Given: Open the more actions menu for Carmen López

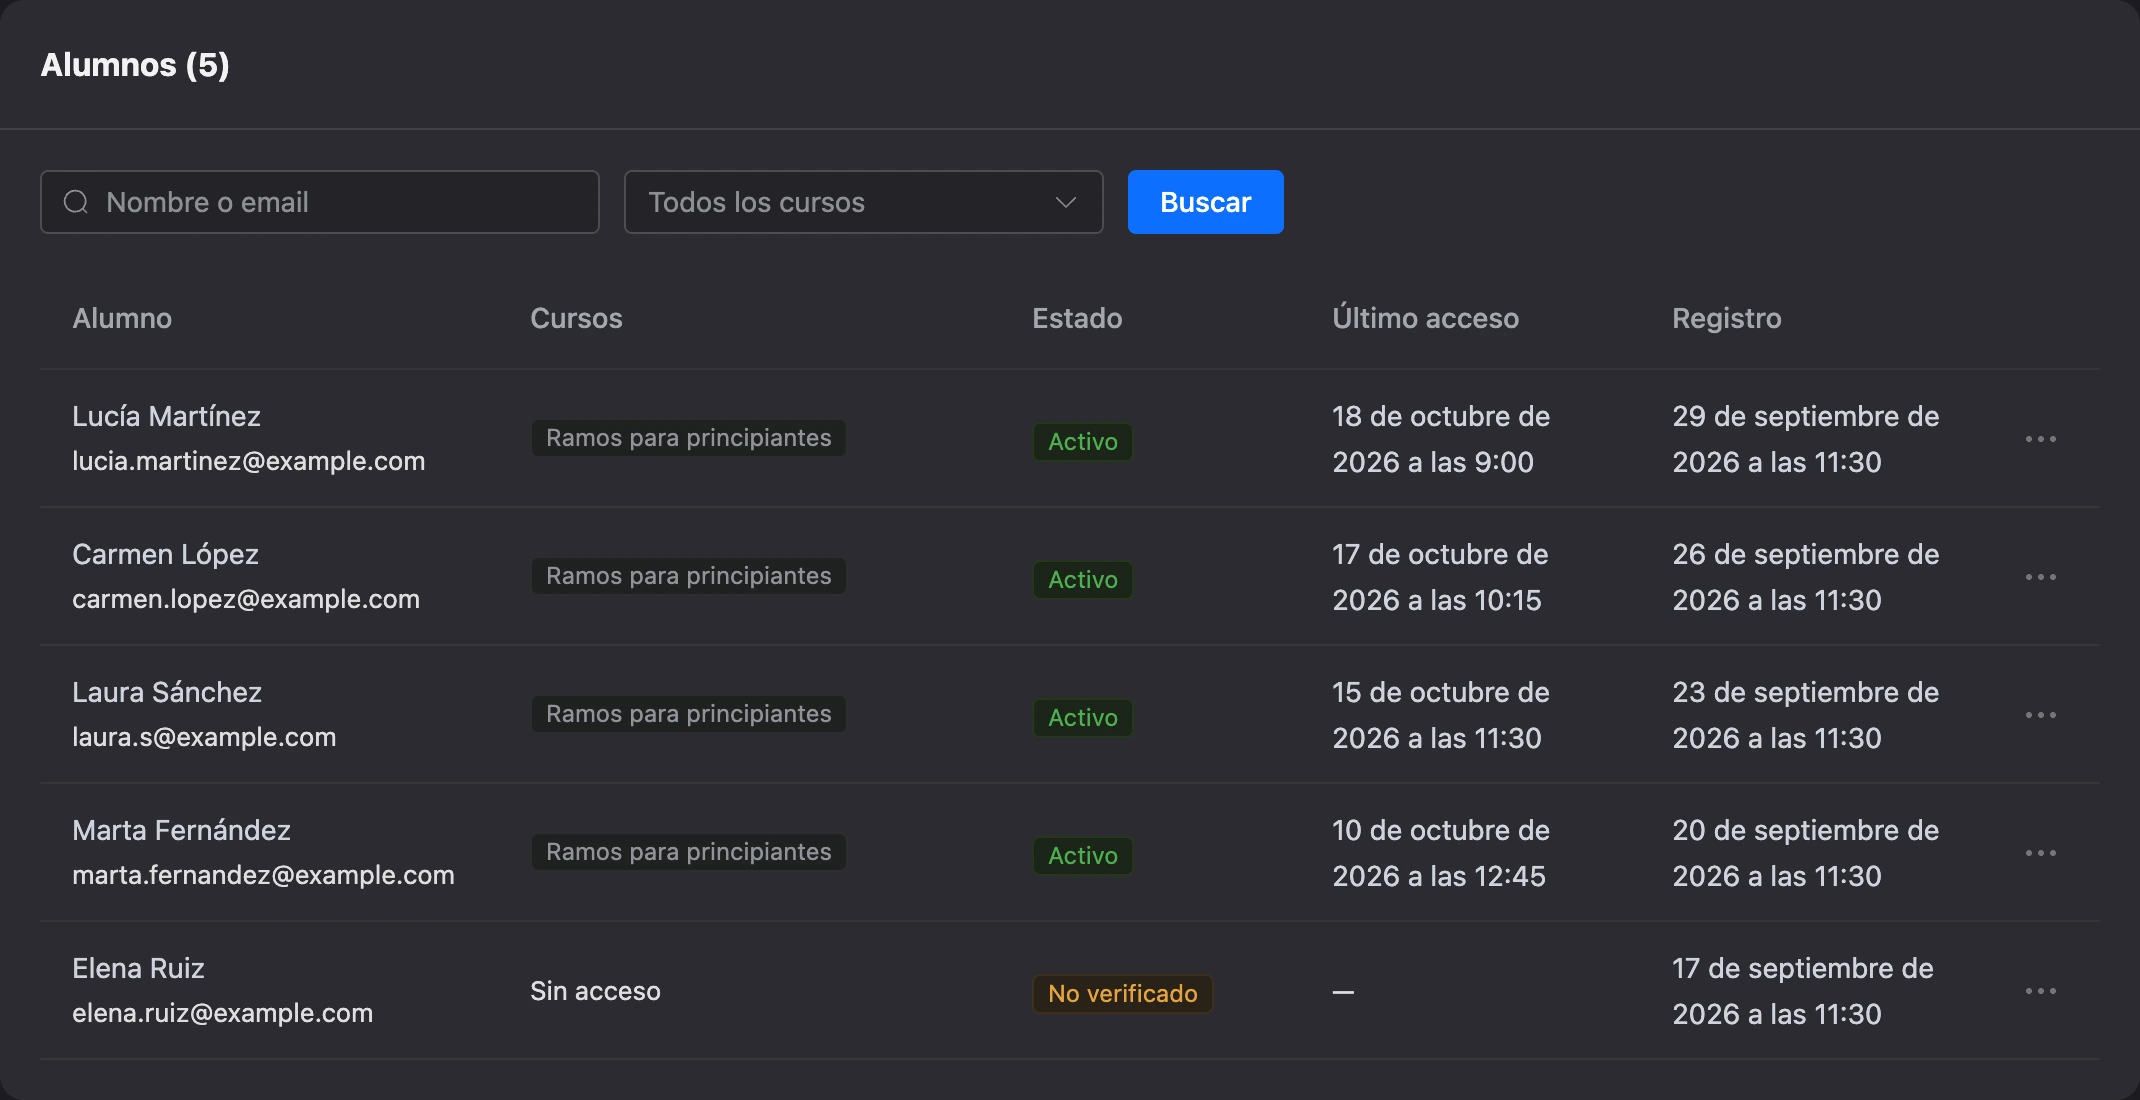Looking at the screenshot, I should click(x=2040, y=577).
